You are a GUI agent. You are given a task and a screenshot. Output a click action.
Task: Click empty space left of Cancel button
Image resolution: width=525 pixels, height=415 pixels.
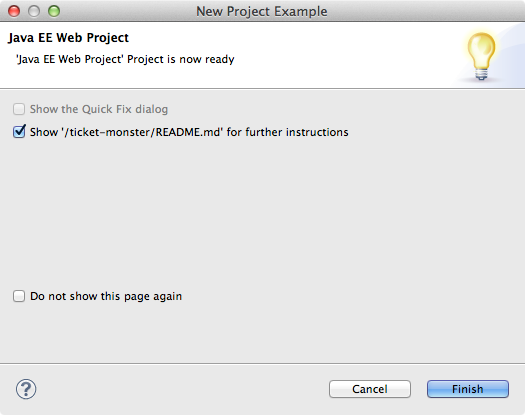(181, 389)
